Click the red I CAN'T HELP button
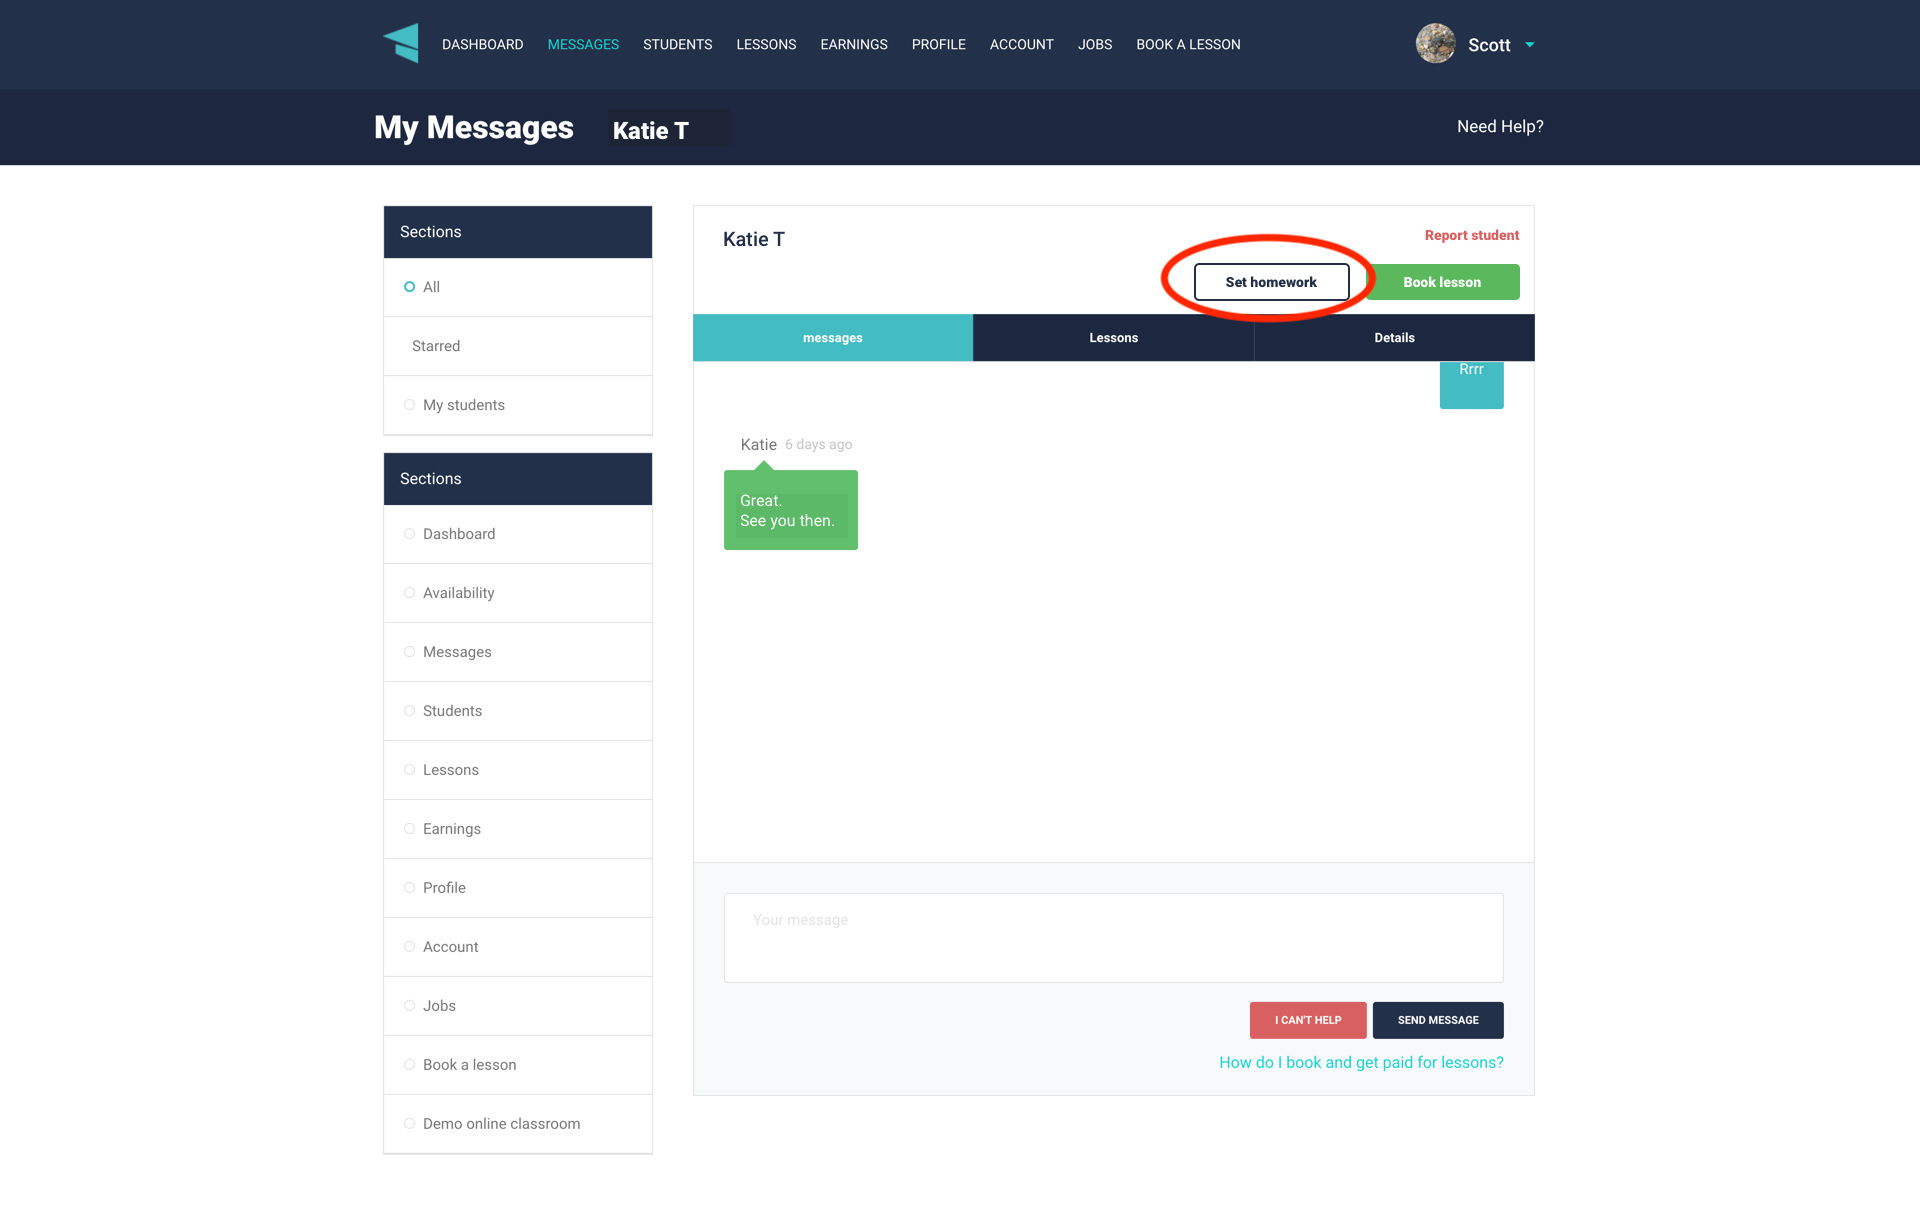The height and width of the screenshot is (1207, 1920). (x=1308, y=1020)
